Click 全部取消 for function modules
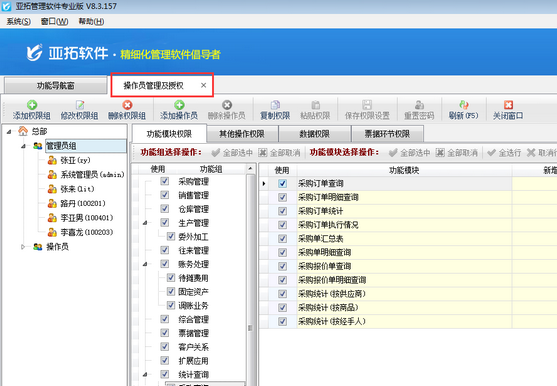 pyautogui.click(x=456, y=153)
